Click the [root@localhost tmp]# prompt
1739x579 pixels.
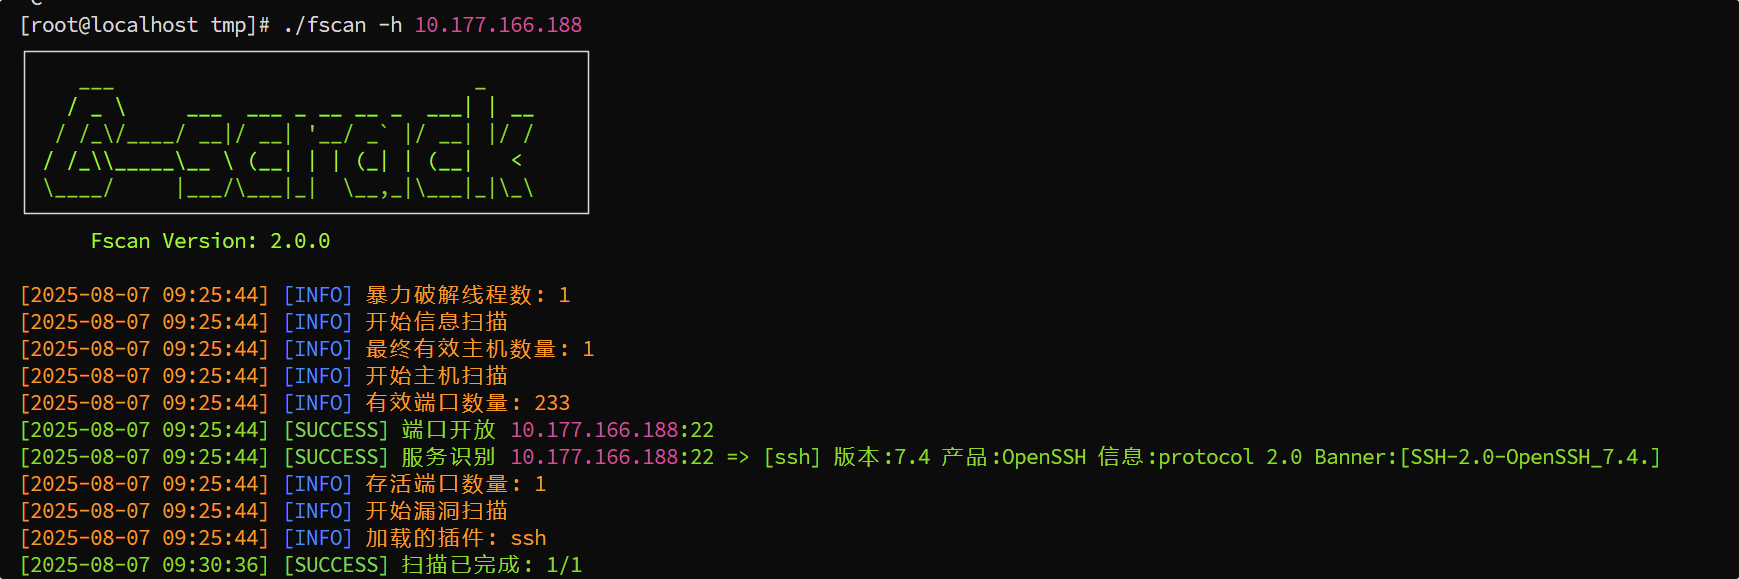(145, 25)
